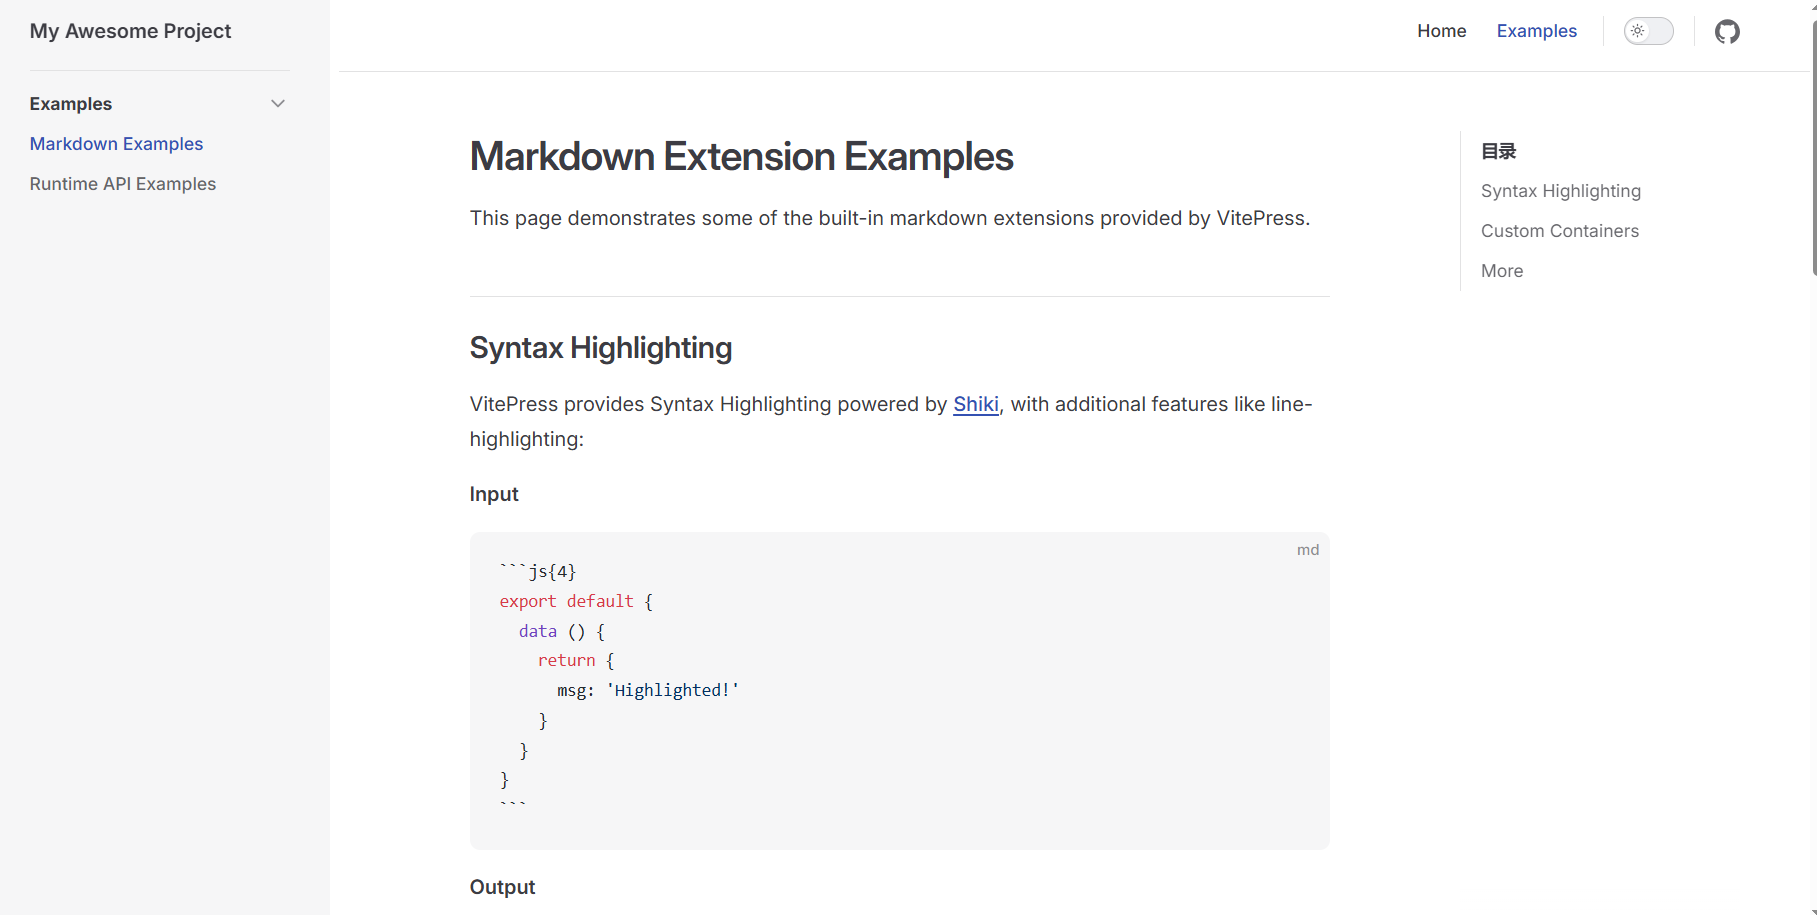
Task: Click the Syntax Highlighting section heading
Action: tap(601, 348)
